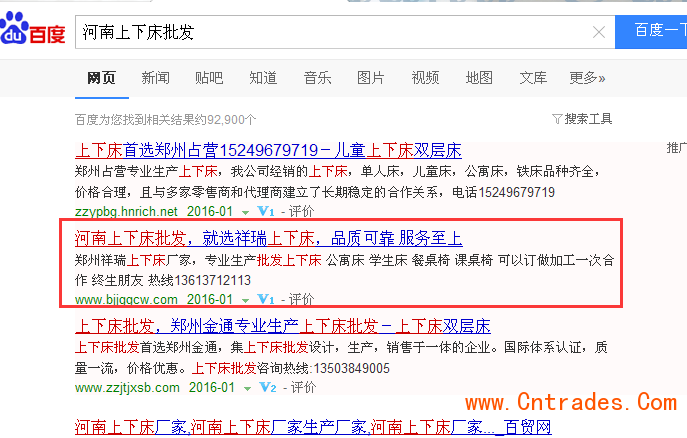Open the 音乐 tab
The height and width of the screenshot is (438, 687).
317,78
